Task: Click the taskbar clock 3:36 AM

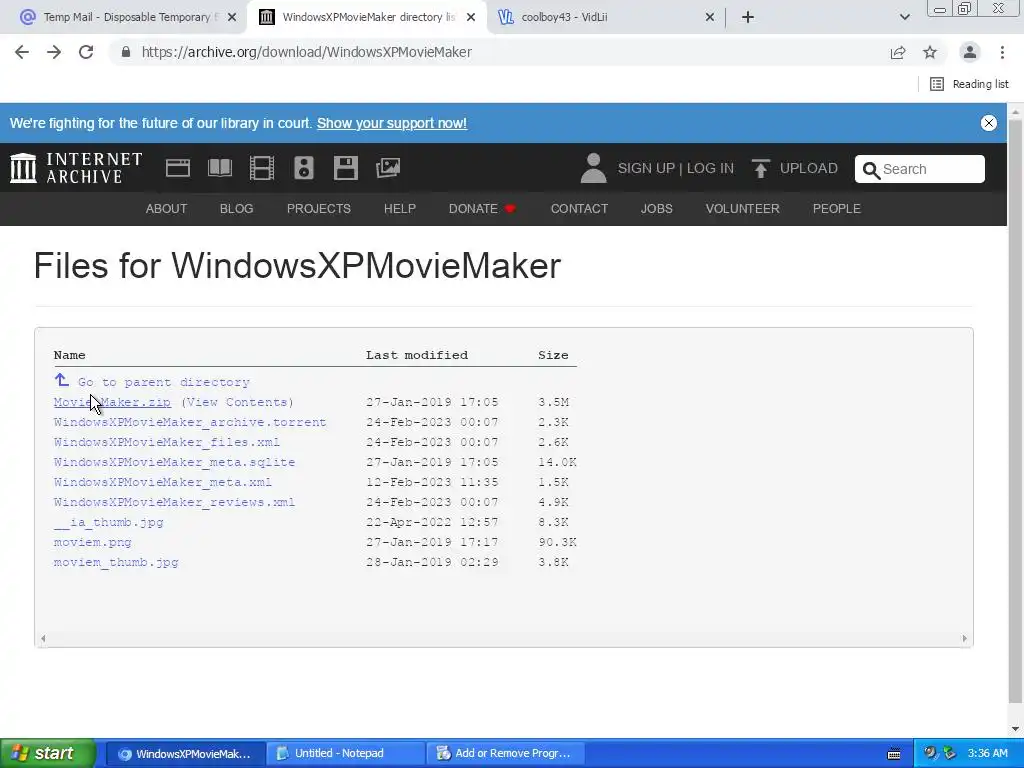Action: click(x=987, y=754)
